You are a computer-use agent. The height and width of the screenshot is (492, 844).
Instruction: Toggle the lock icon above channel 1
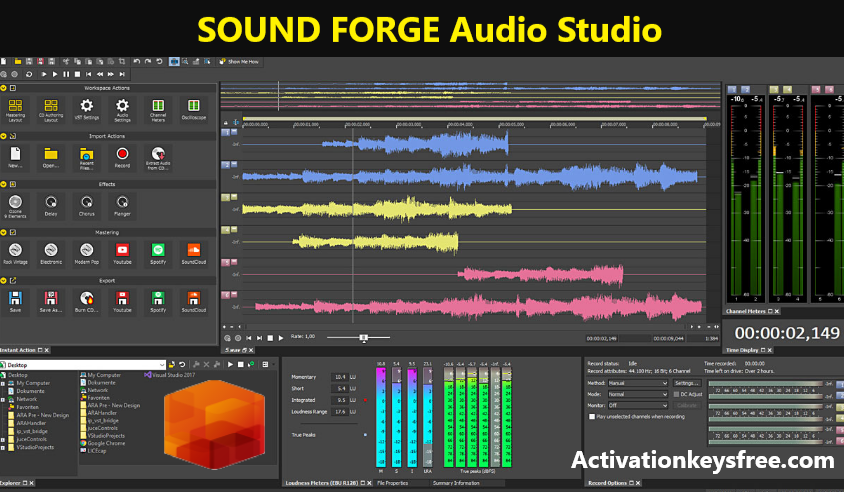click(x=226, y=123)
